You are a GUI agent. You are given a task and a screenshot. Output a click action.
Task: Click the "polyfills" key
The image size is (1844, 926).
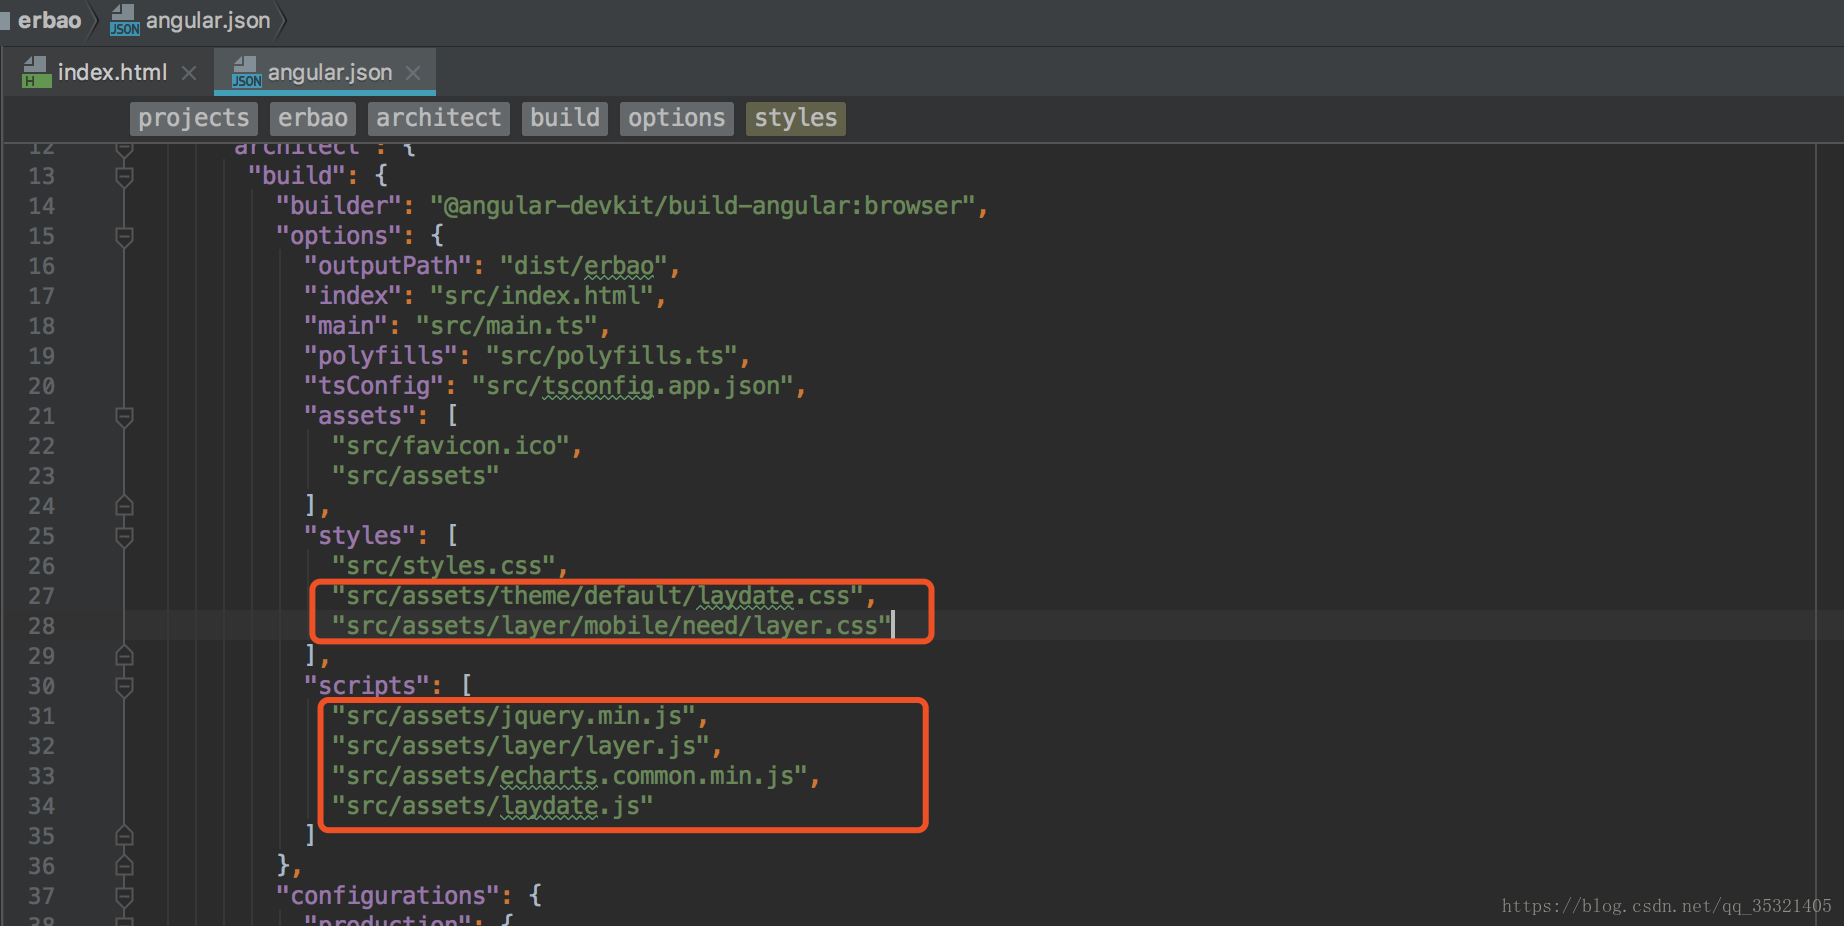click(381, 356)
